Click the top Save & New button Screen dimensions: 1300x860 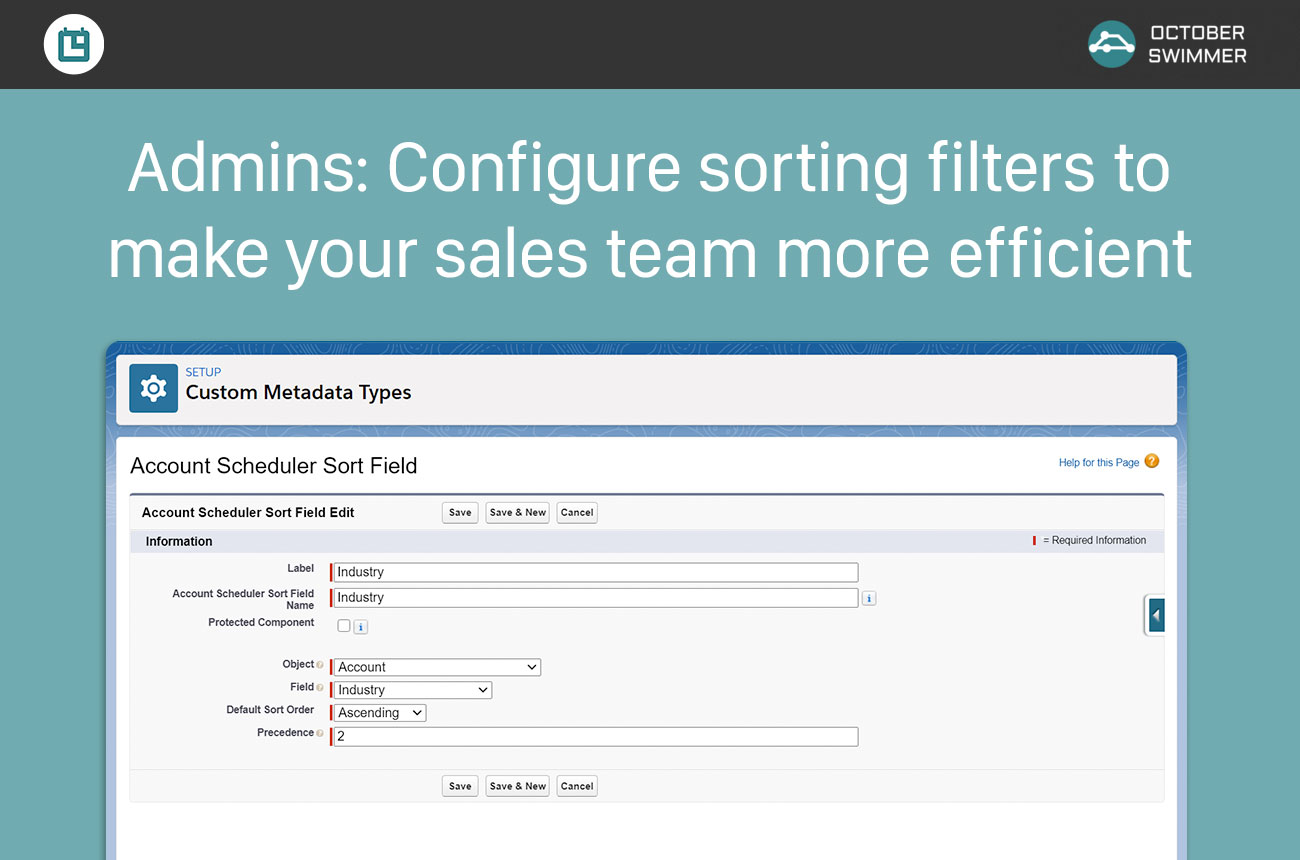517,512
